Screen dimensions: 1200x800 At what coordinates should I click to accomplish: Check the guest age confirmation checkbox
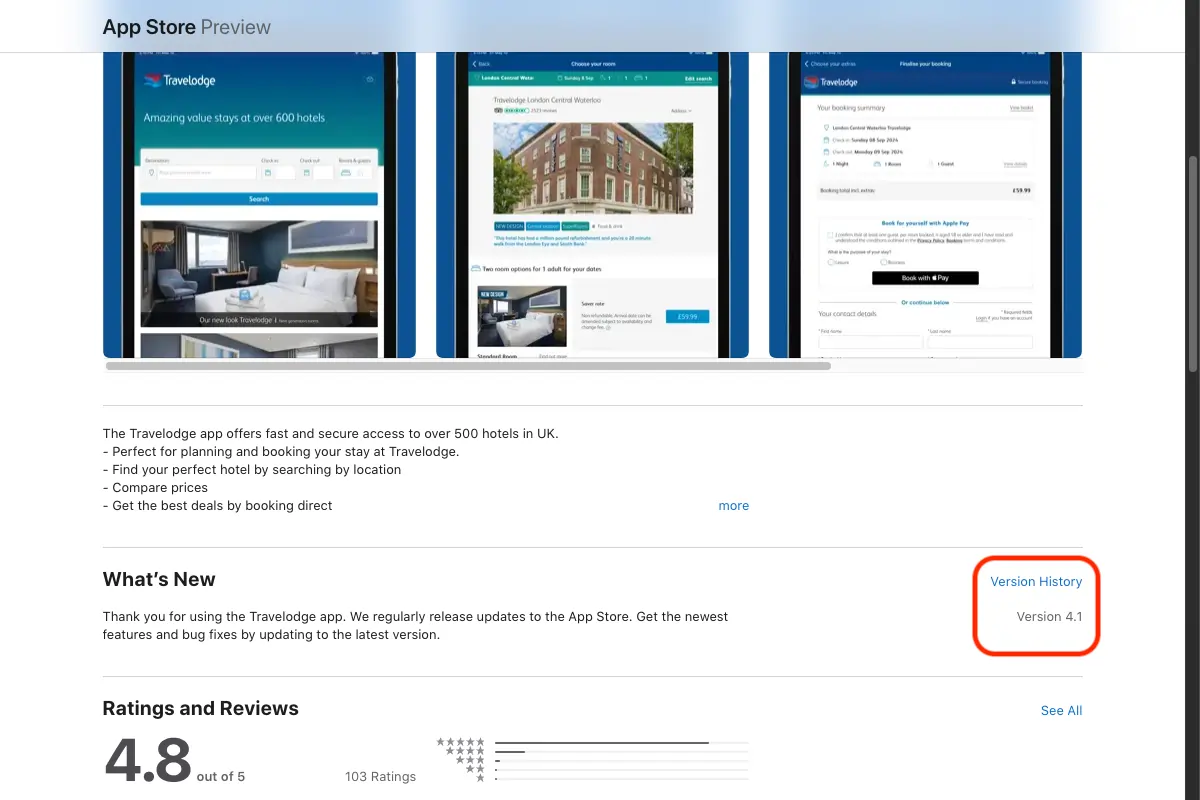[829, 235]
